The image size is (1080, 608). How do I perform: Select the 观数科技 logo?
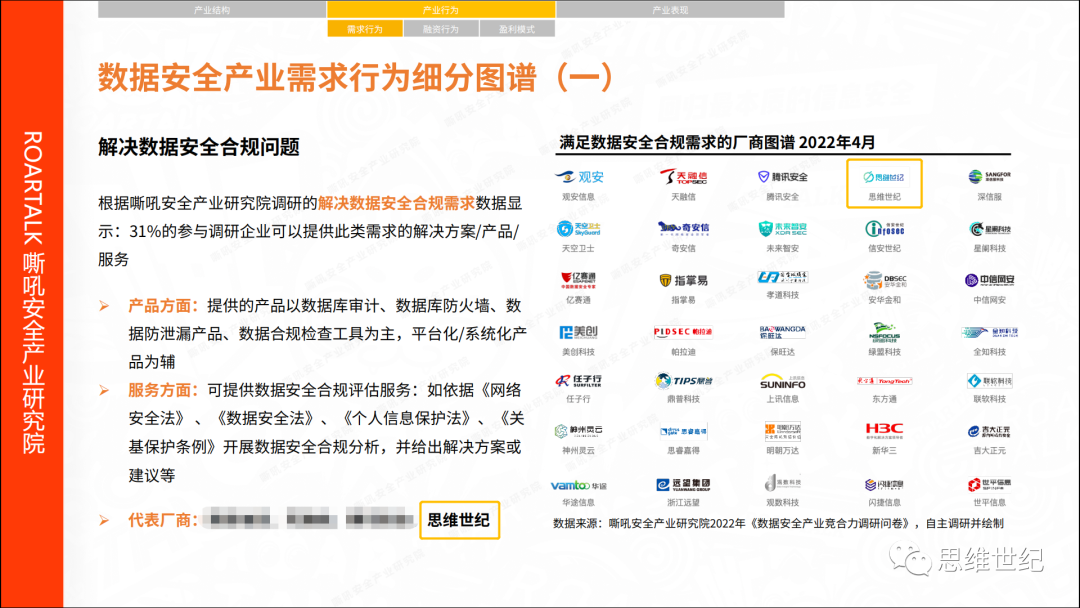(782, 483)
